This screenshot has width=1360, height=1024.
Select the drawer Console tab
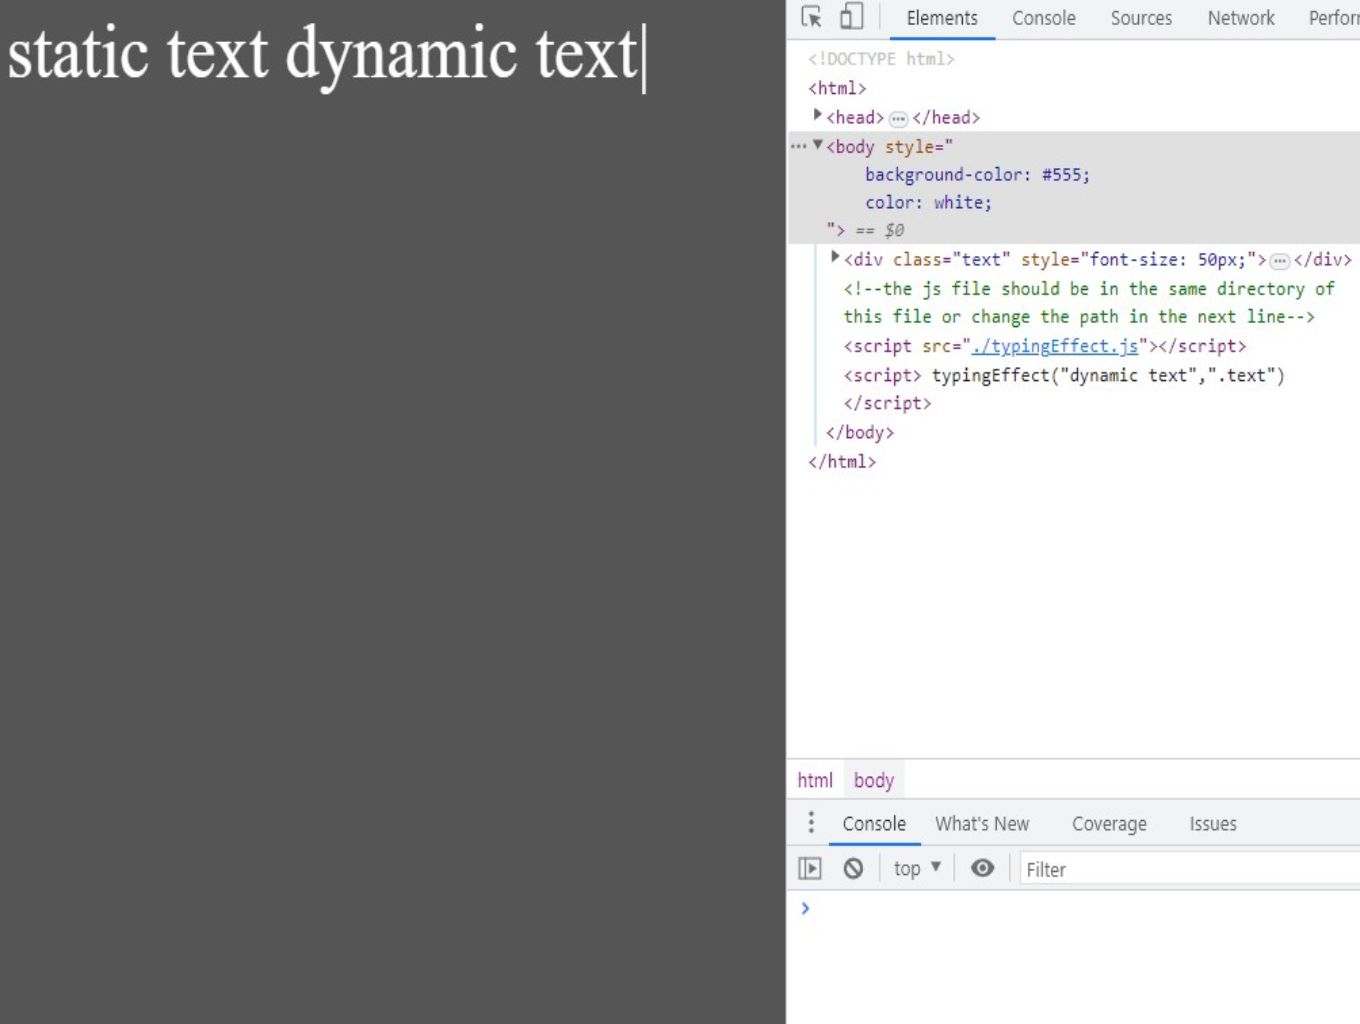pos(874,824)
